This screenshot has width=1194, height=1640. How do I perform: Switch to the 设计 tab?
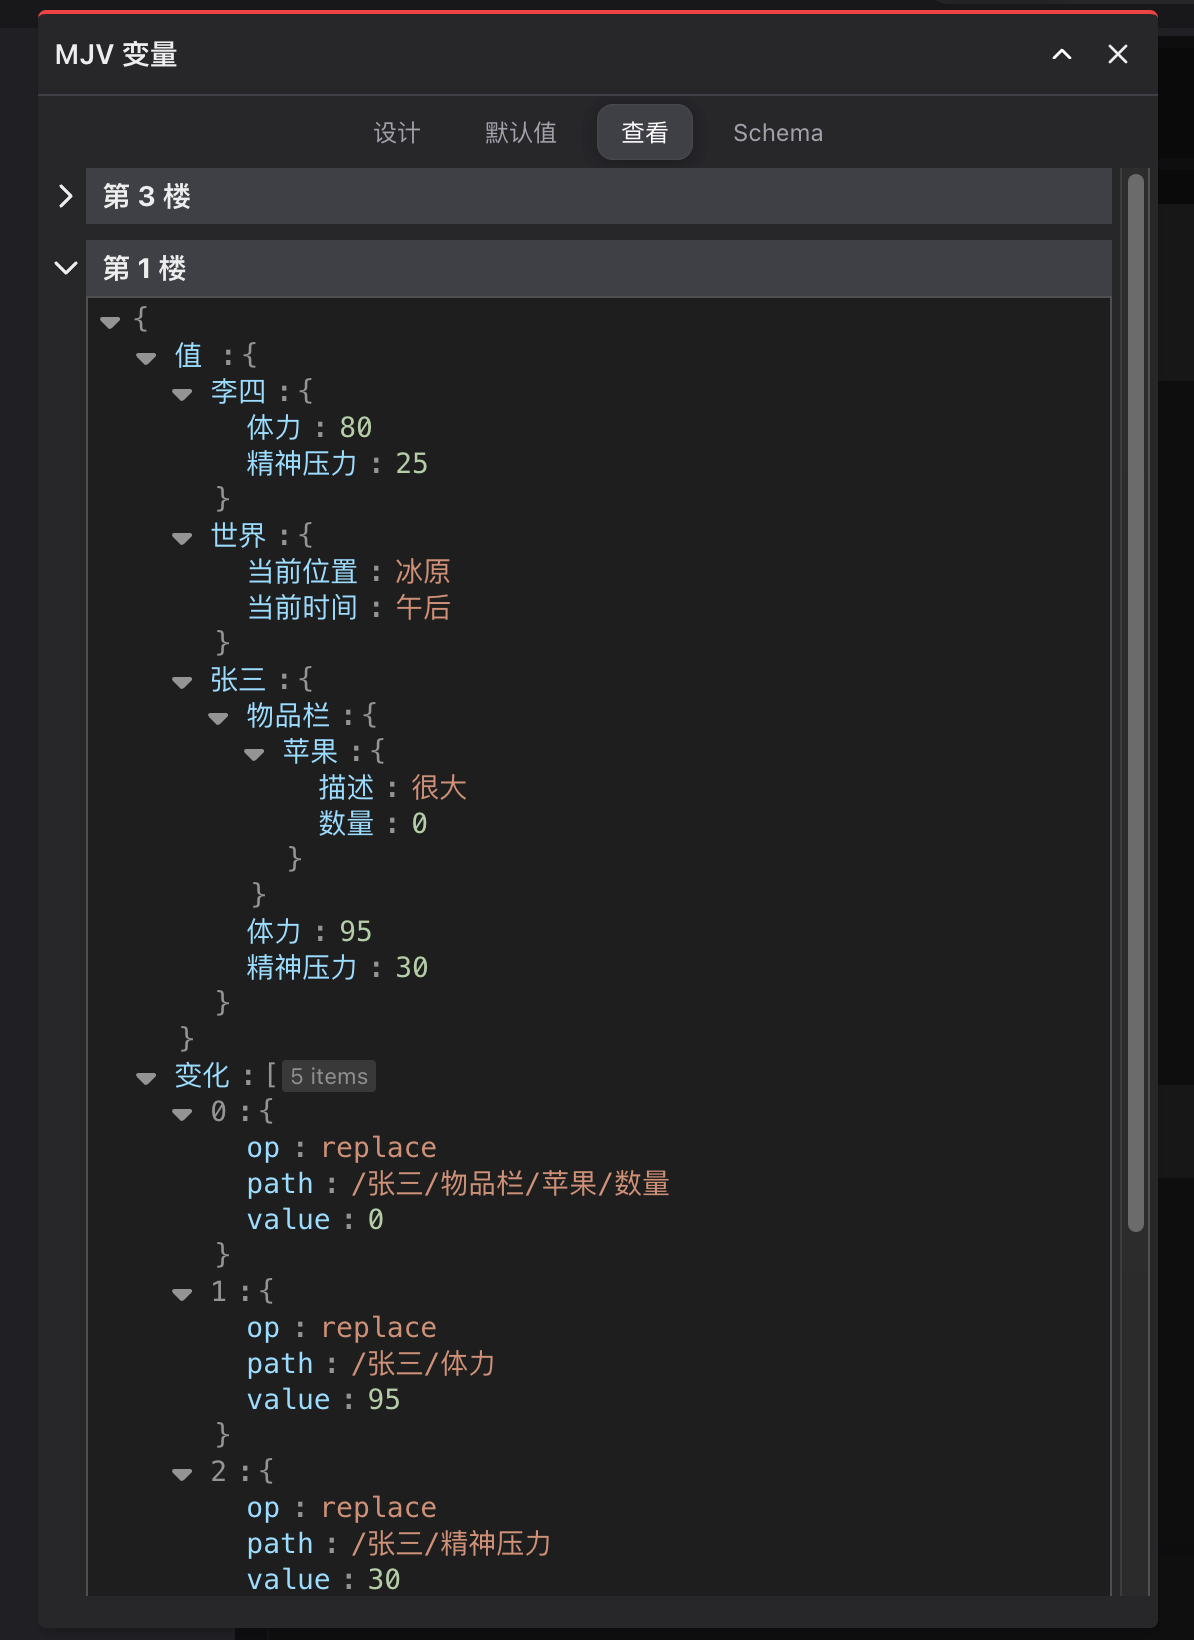pyautogui.click(x=397, y=133)
